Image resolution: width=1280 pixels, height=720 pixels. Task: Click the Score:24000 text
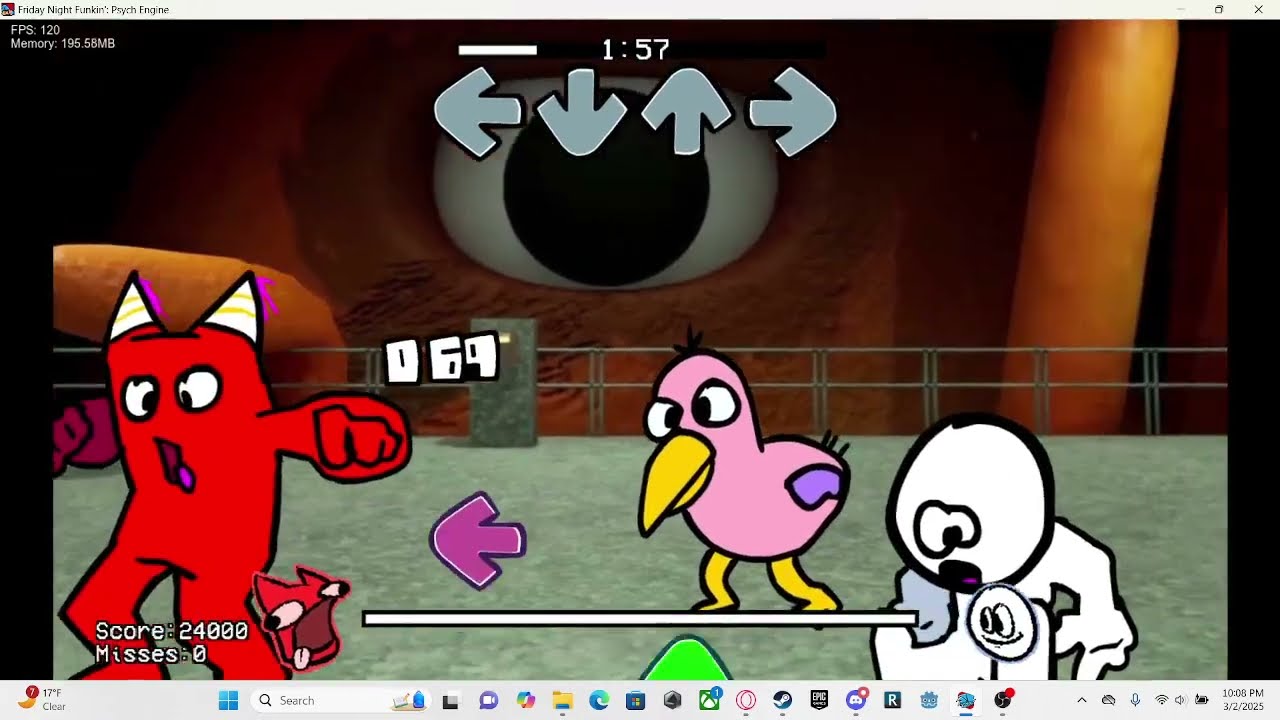click(x=172, y=631)
